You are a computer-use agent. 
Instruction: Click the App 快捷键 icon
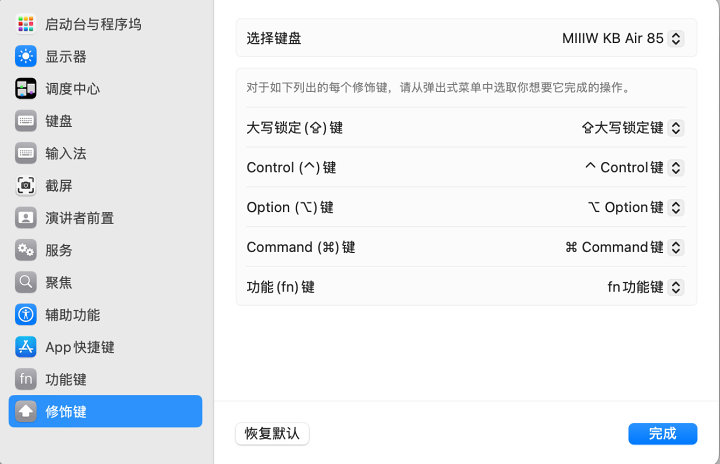pos(26,347)
